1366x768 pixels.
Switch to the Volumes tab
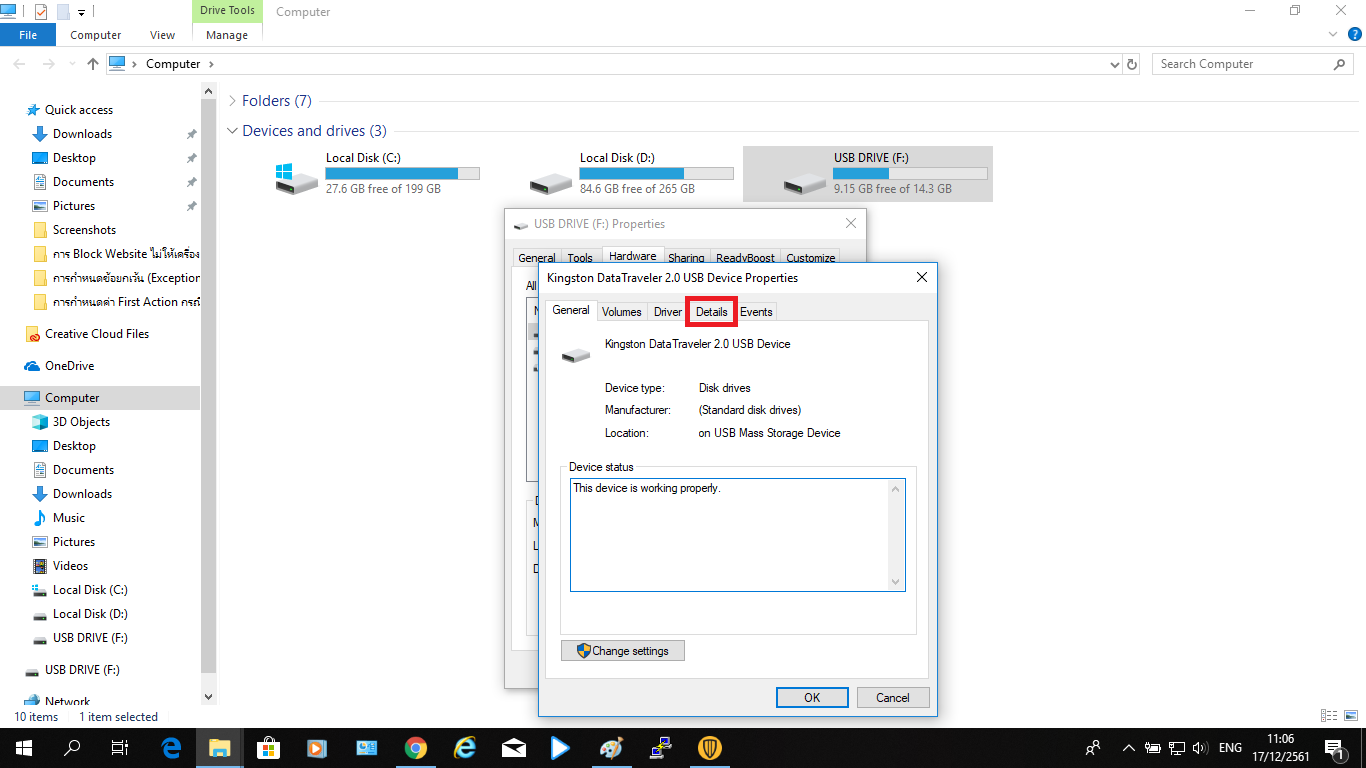coord(621,312)
